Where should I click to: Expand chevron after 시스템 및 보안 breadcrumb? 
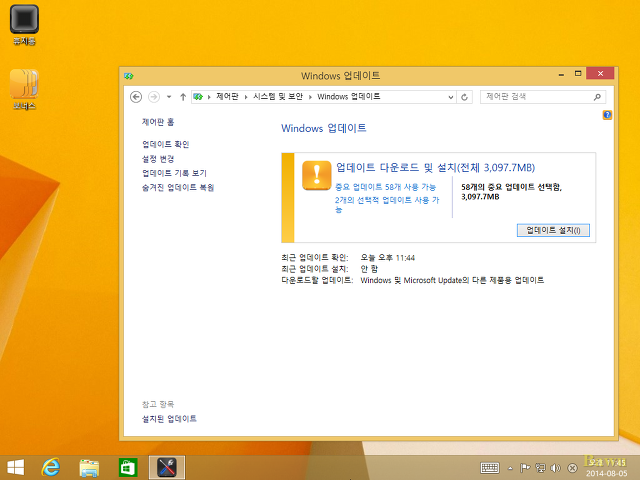point(310,97)
